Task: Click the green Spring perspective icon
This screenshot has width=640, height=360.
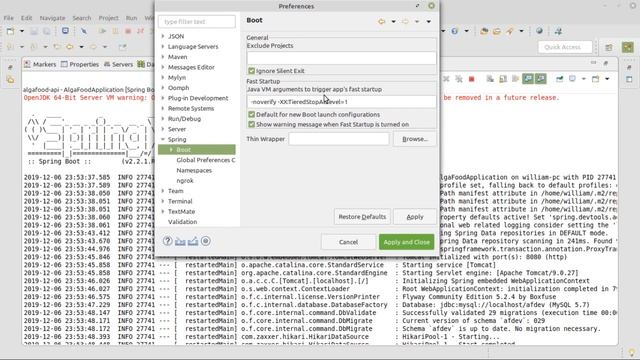Action: 628,47
